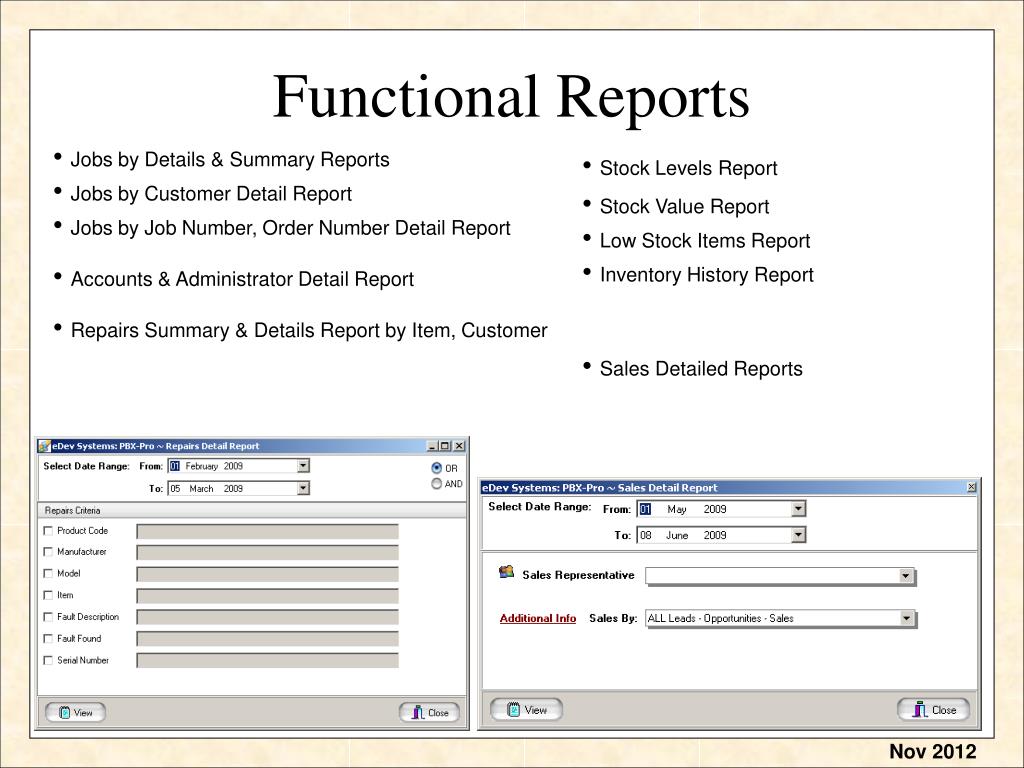Click the 'Repairs Criteria' section header

click(x=72, y=510)
